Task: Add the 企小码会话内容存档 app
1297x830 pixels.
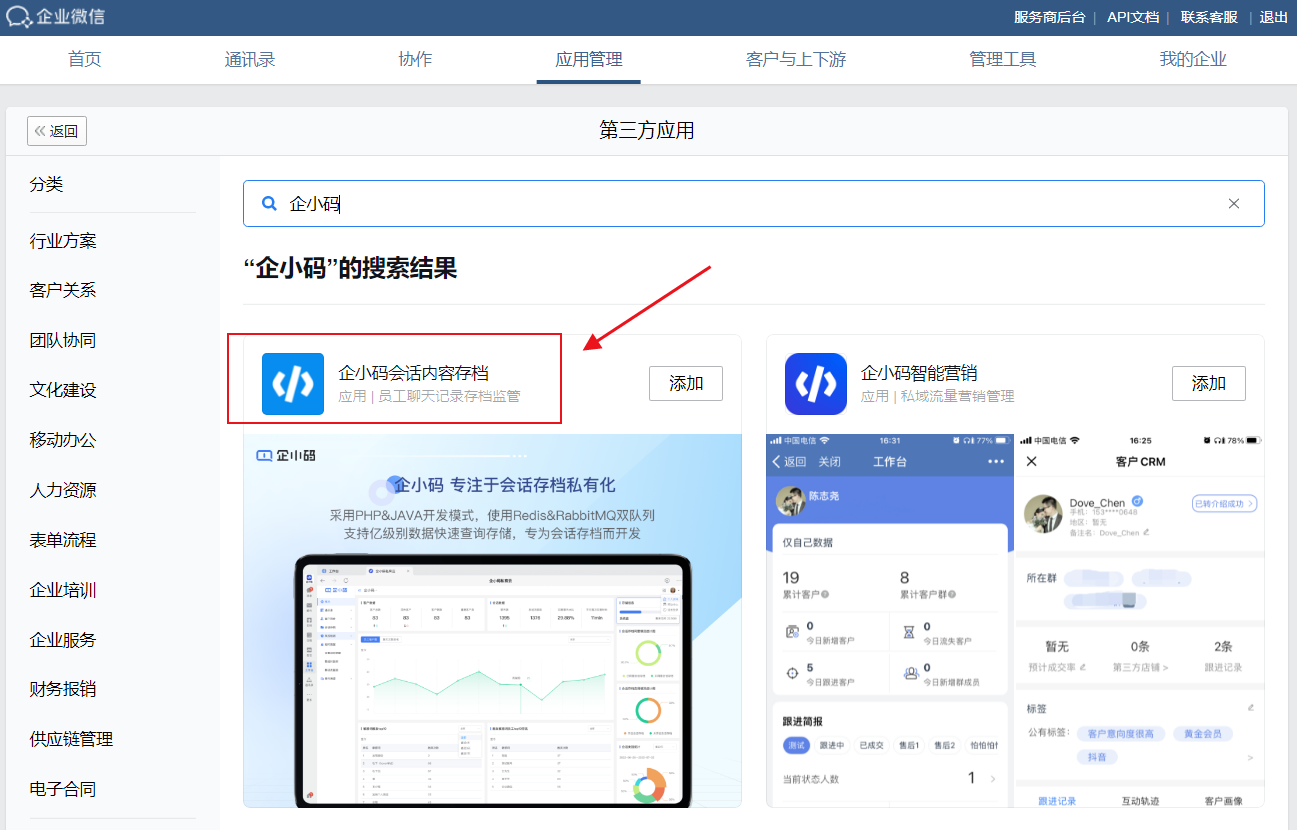Action: (686, 383)
